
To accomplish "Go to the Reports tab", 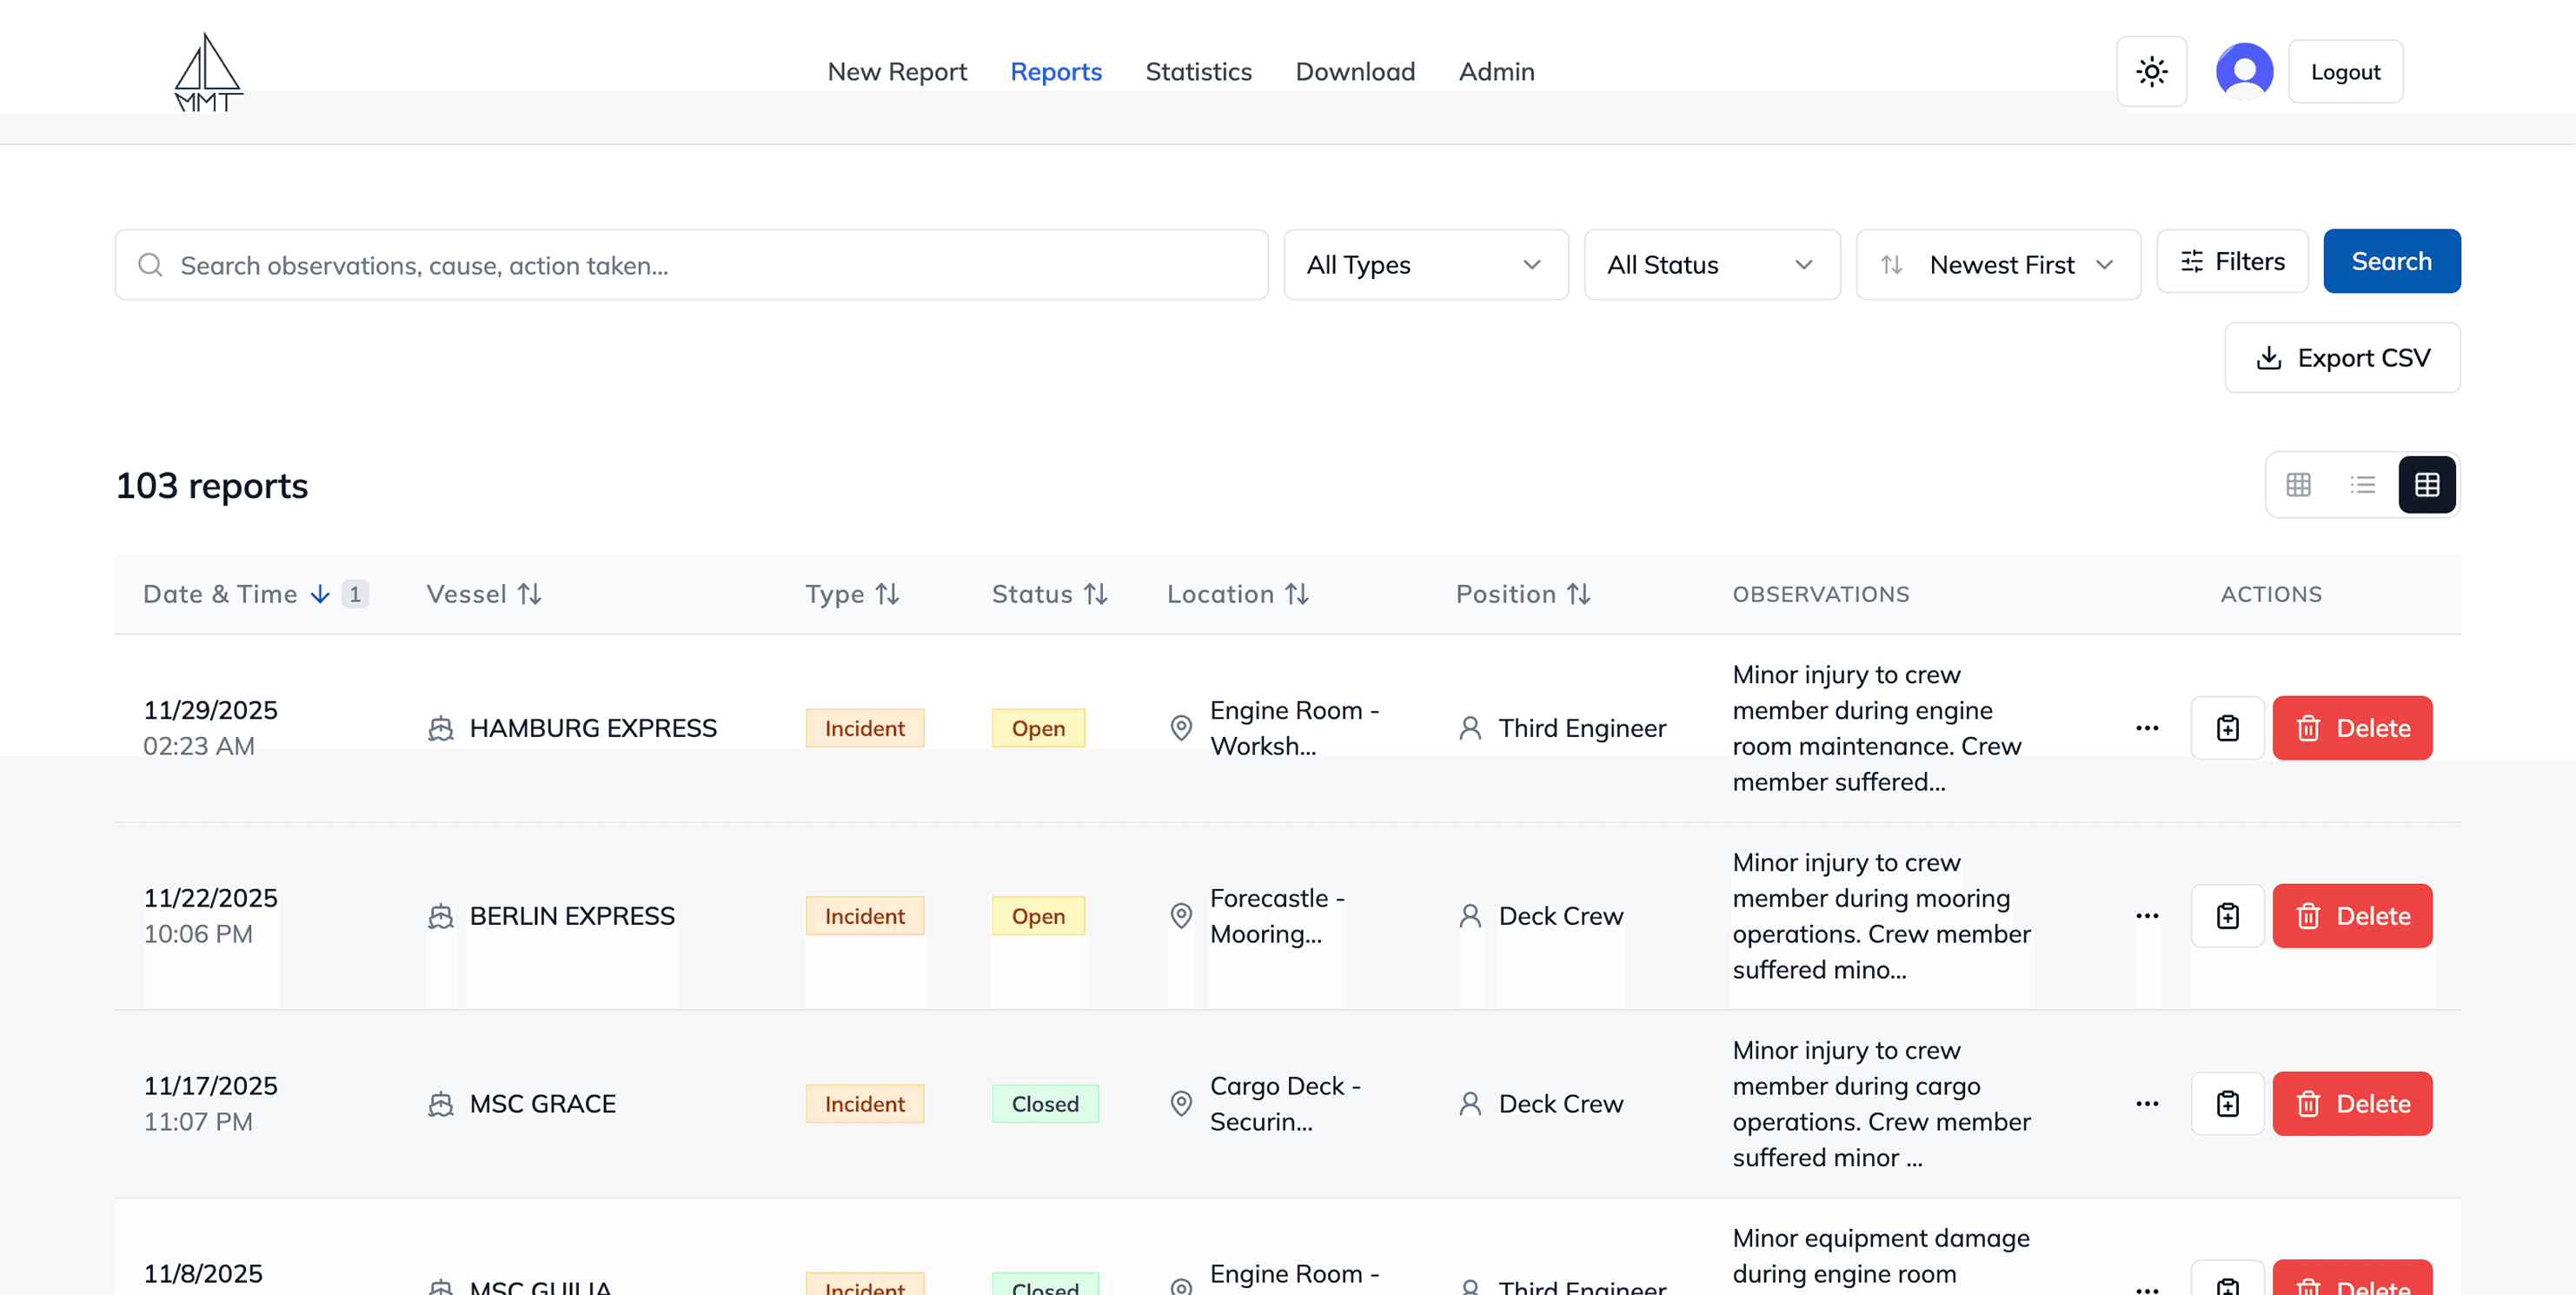I will (1056, 72).
